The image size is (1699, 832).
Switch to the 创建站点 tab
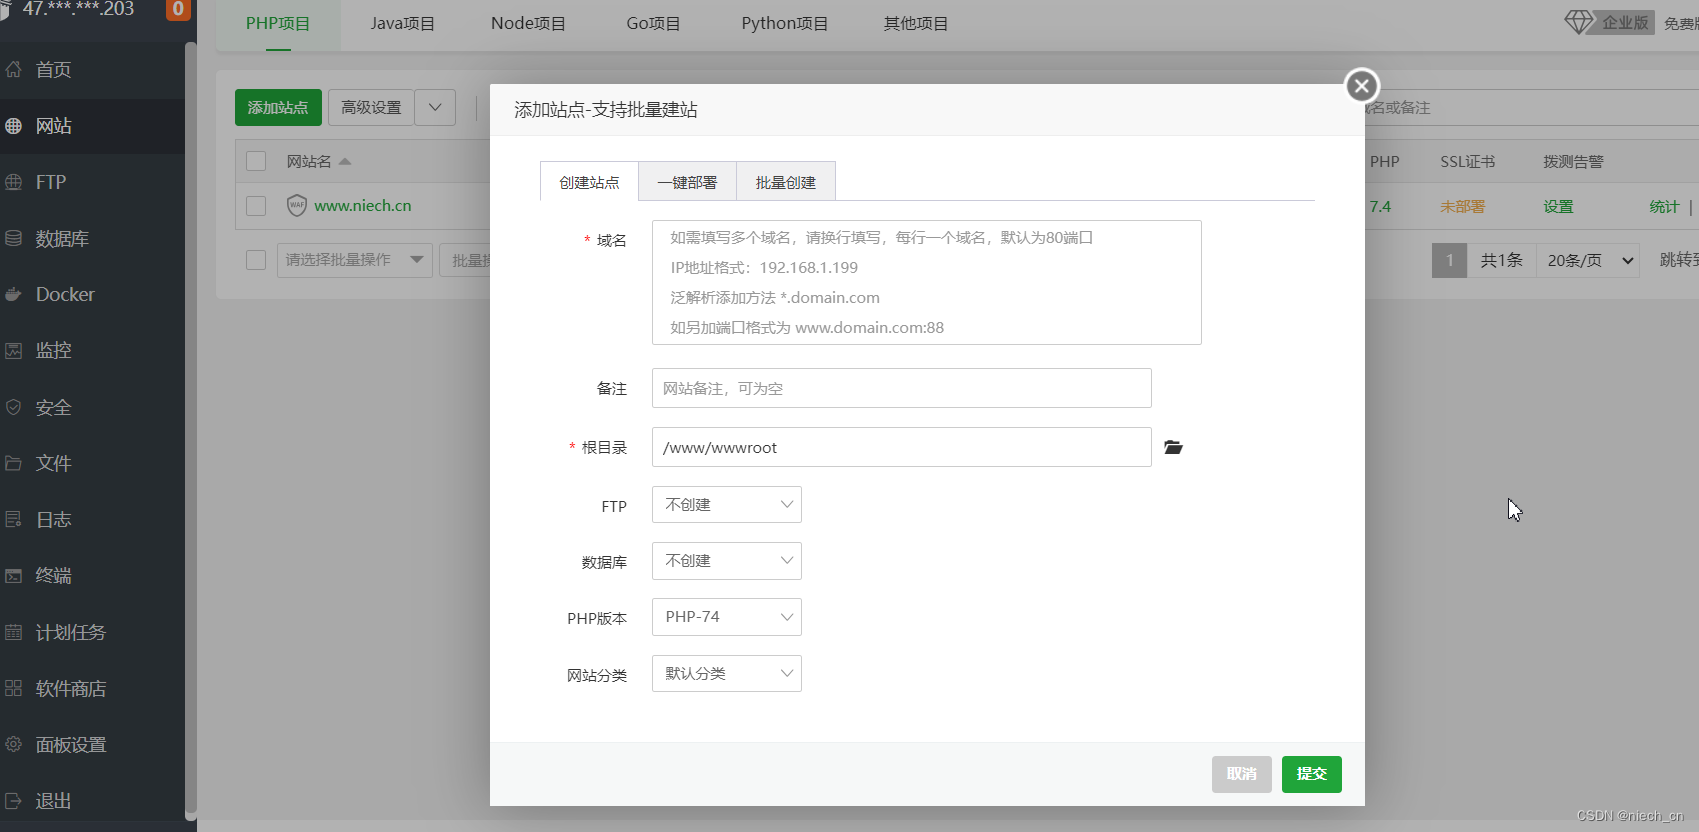589,182
